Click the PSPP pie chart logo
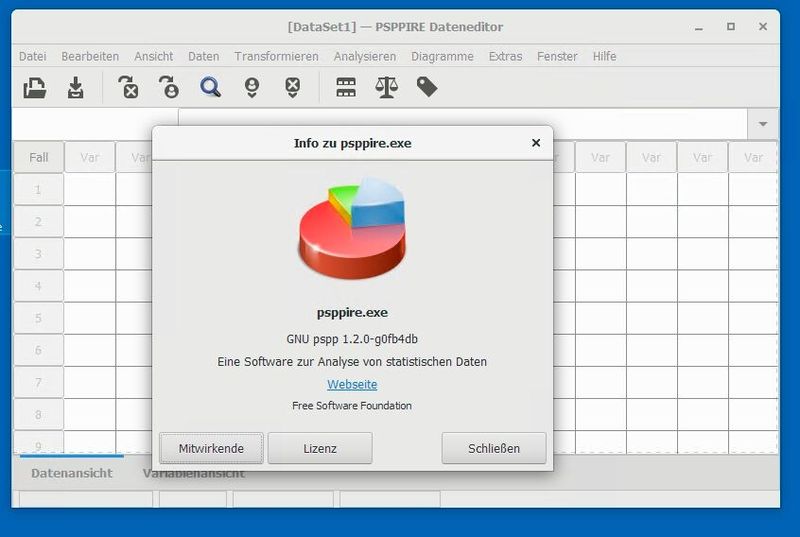The width and height of the screenshot is (800, 537). click(352, 229)
